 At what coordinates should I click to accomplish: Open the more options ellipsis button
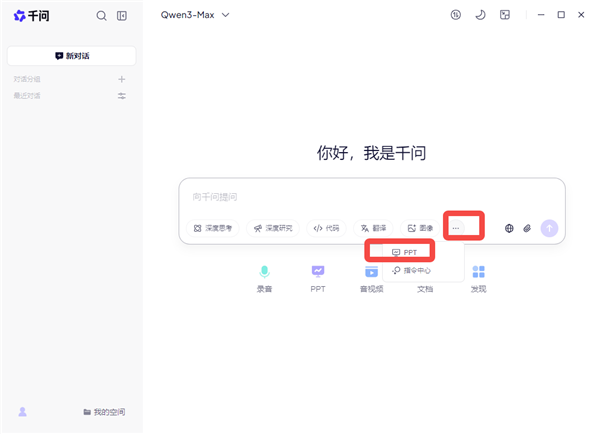click(456, 228)
